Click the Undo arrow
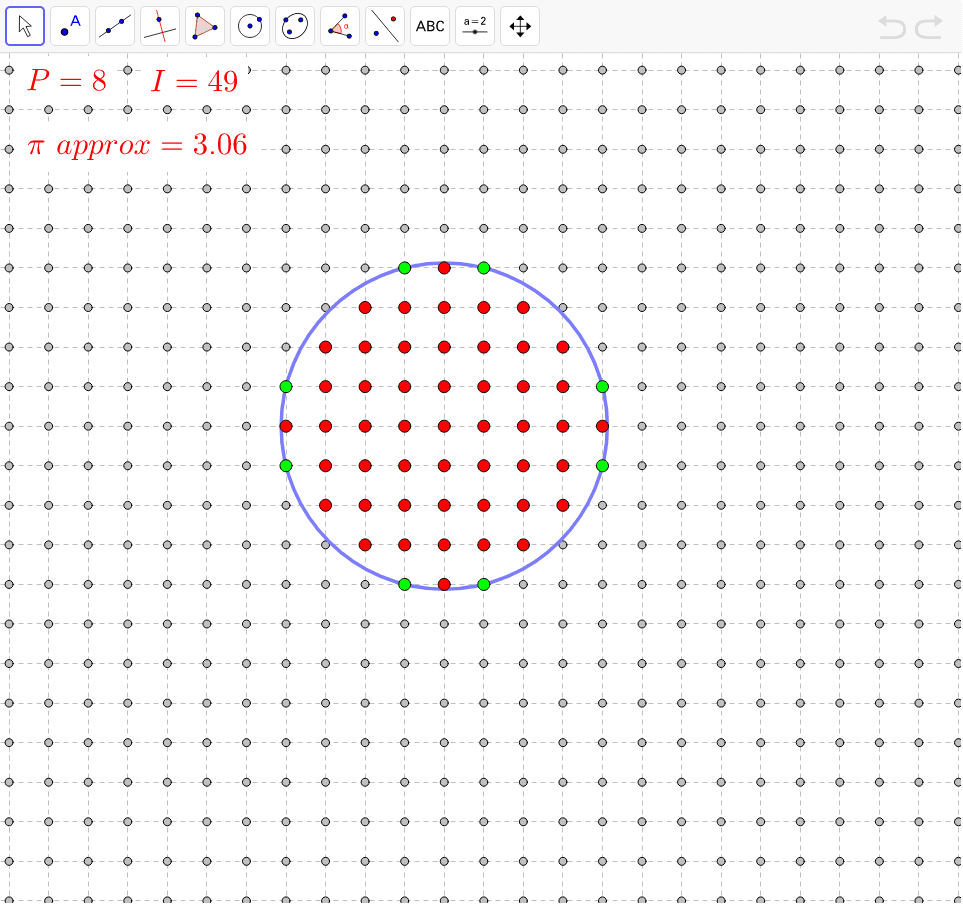Image resolution: width=963 pixels, height=905 pixels. [x=890, y=28]
